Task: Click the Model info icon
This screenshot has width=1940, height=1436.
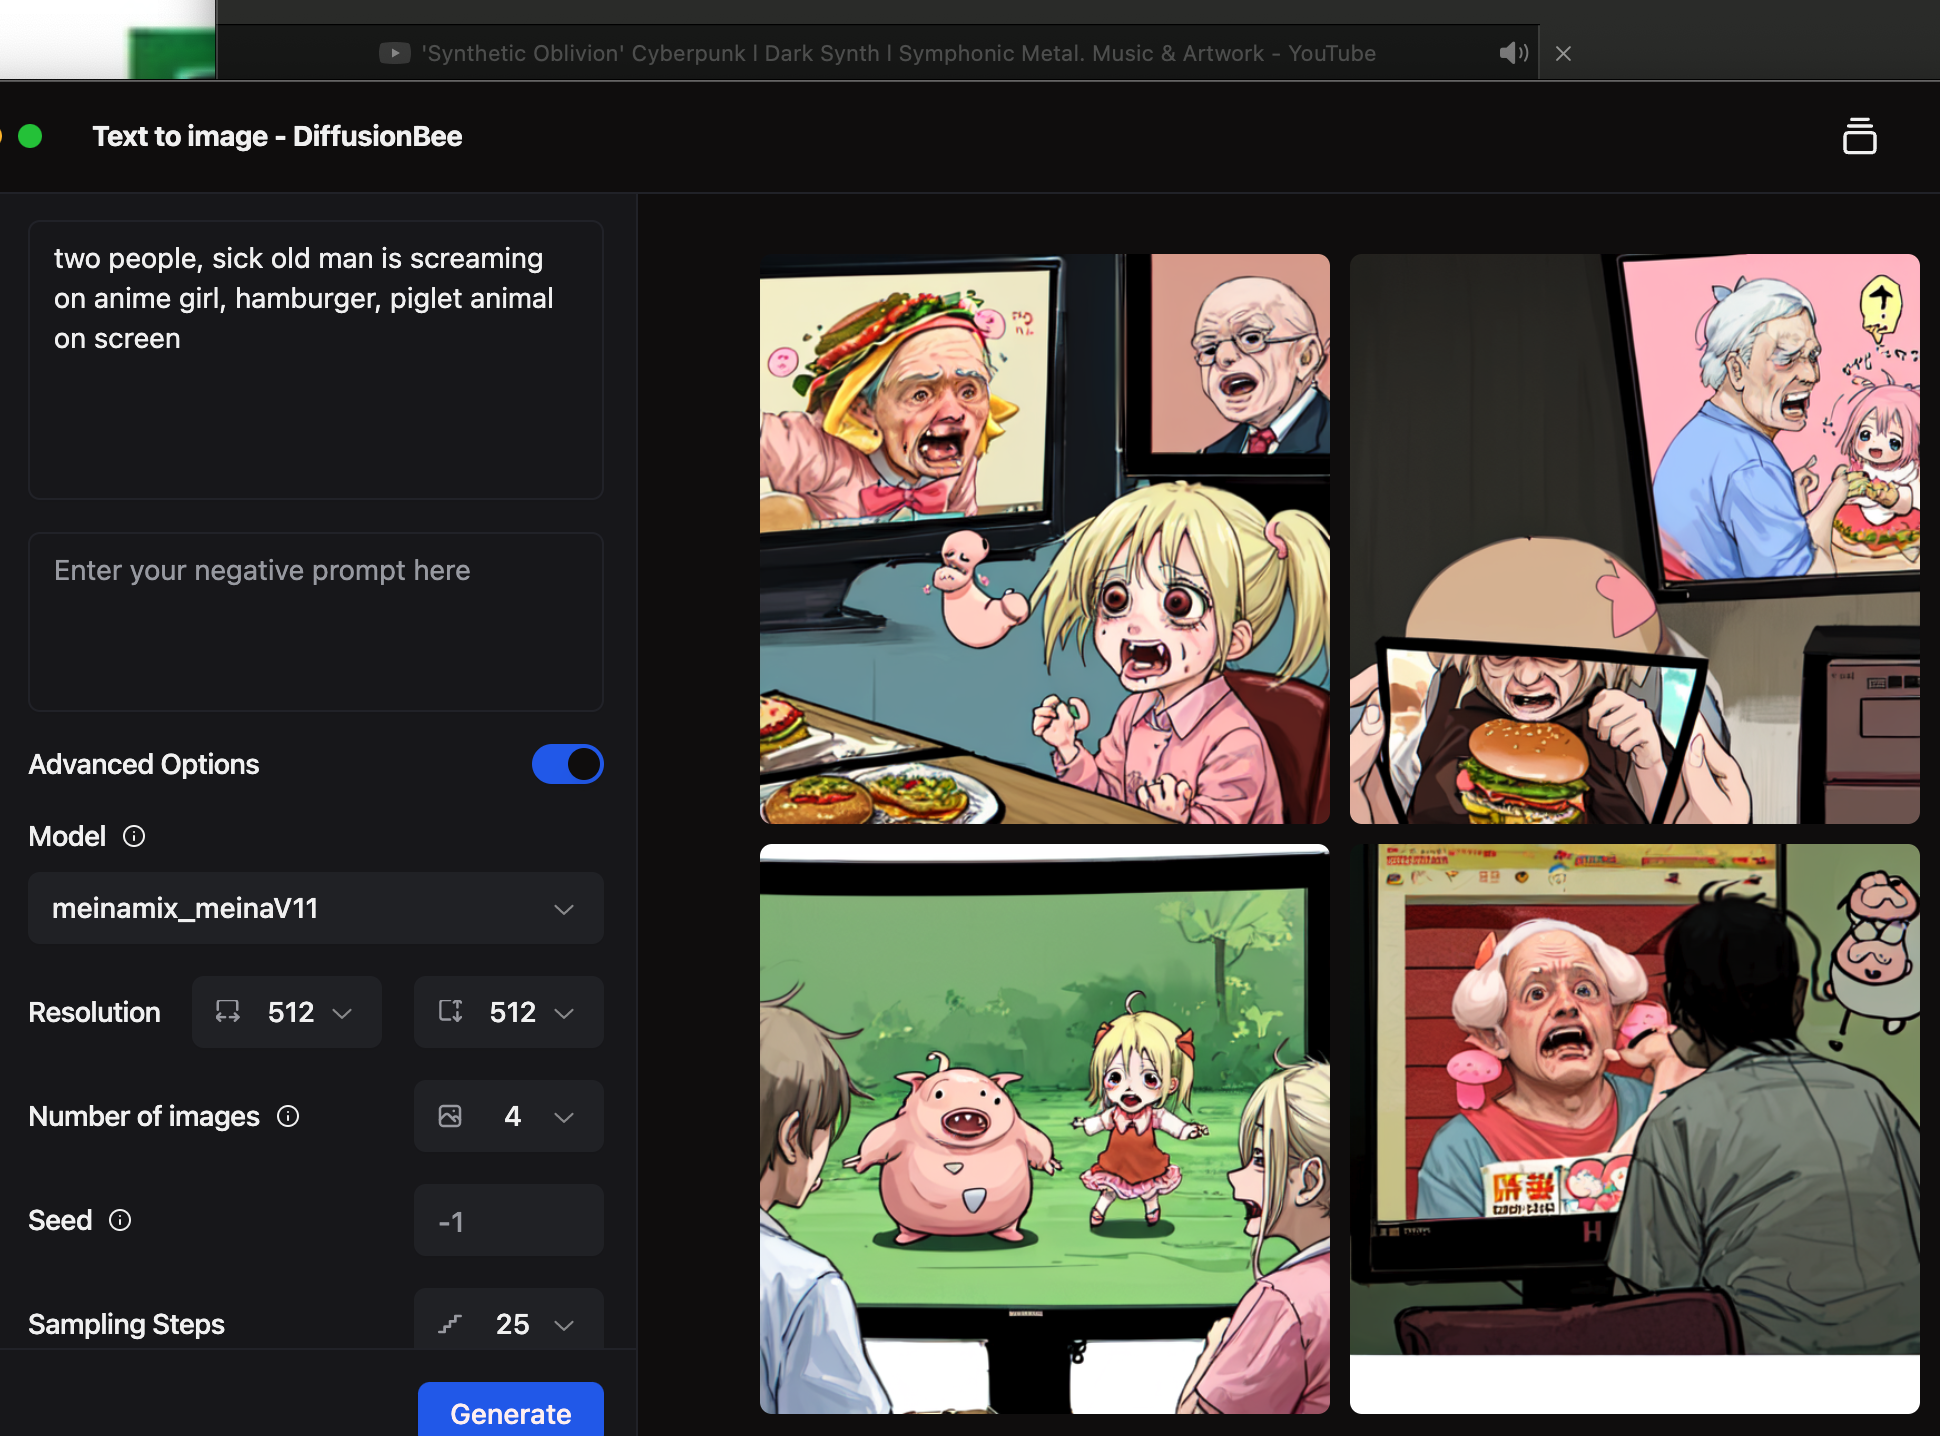Action: point(134,836)
